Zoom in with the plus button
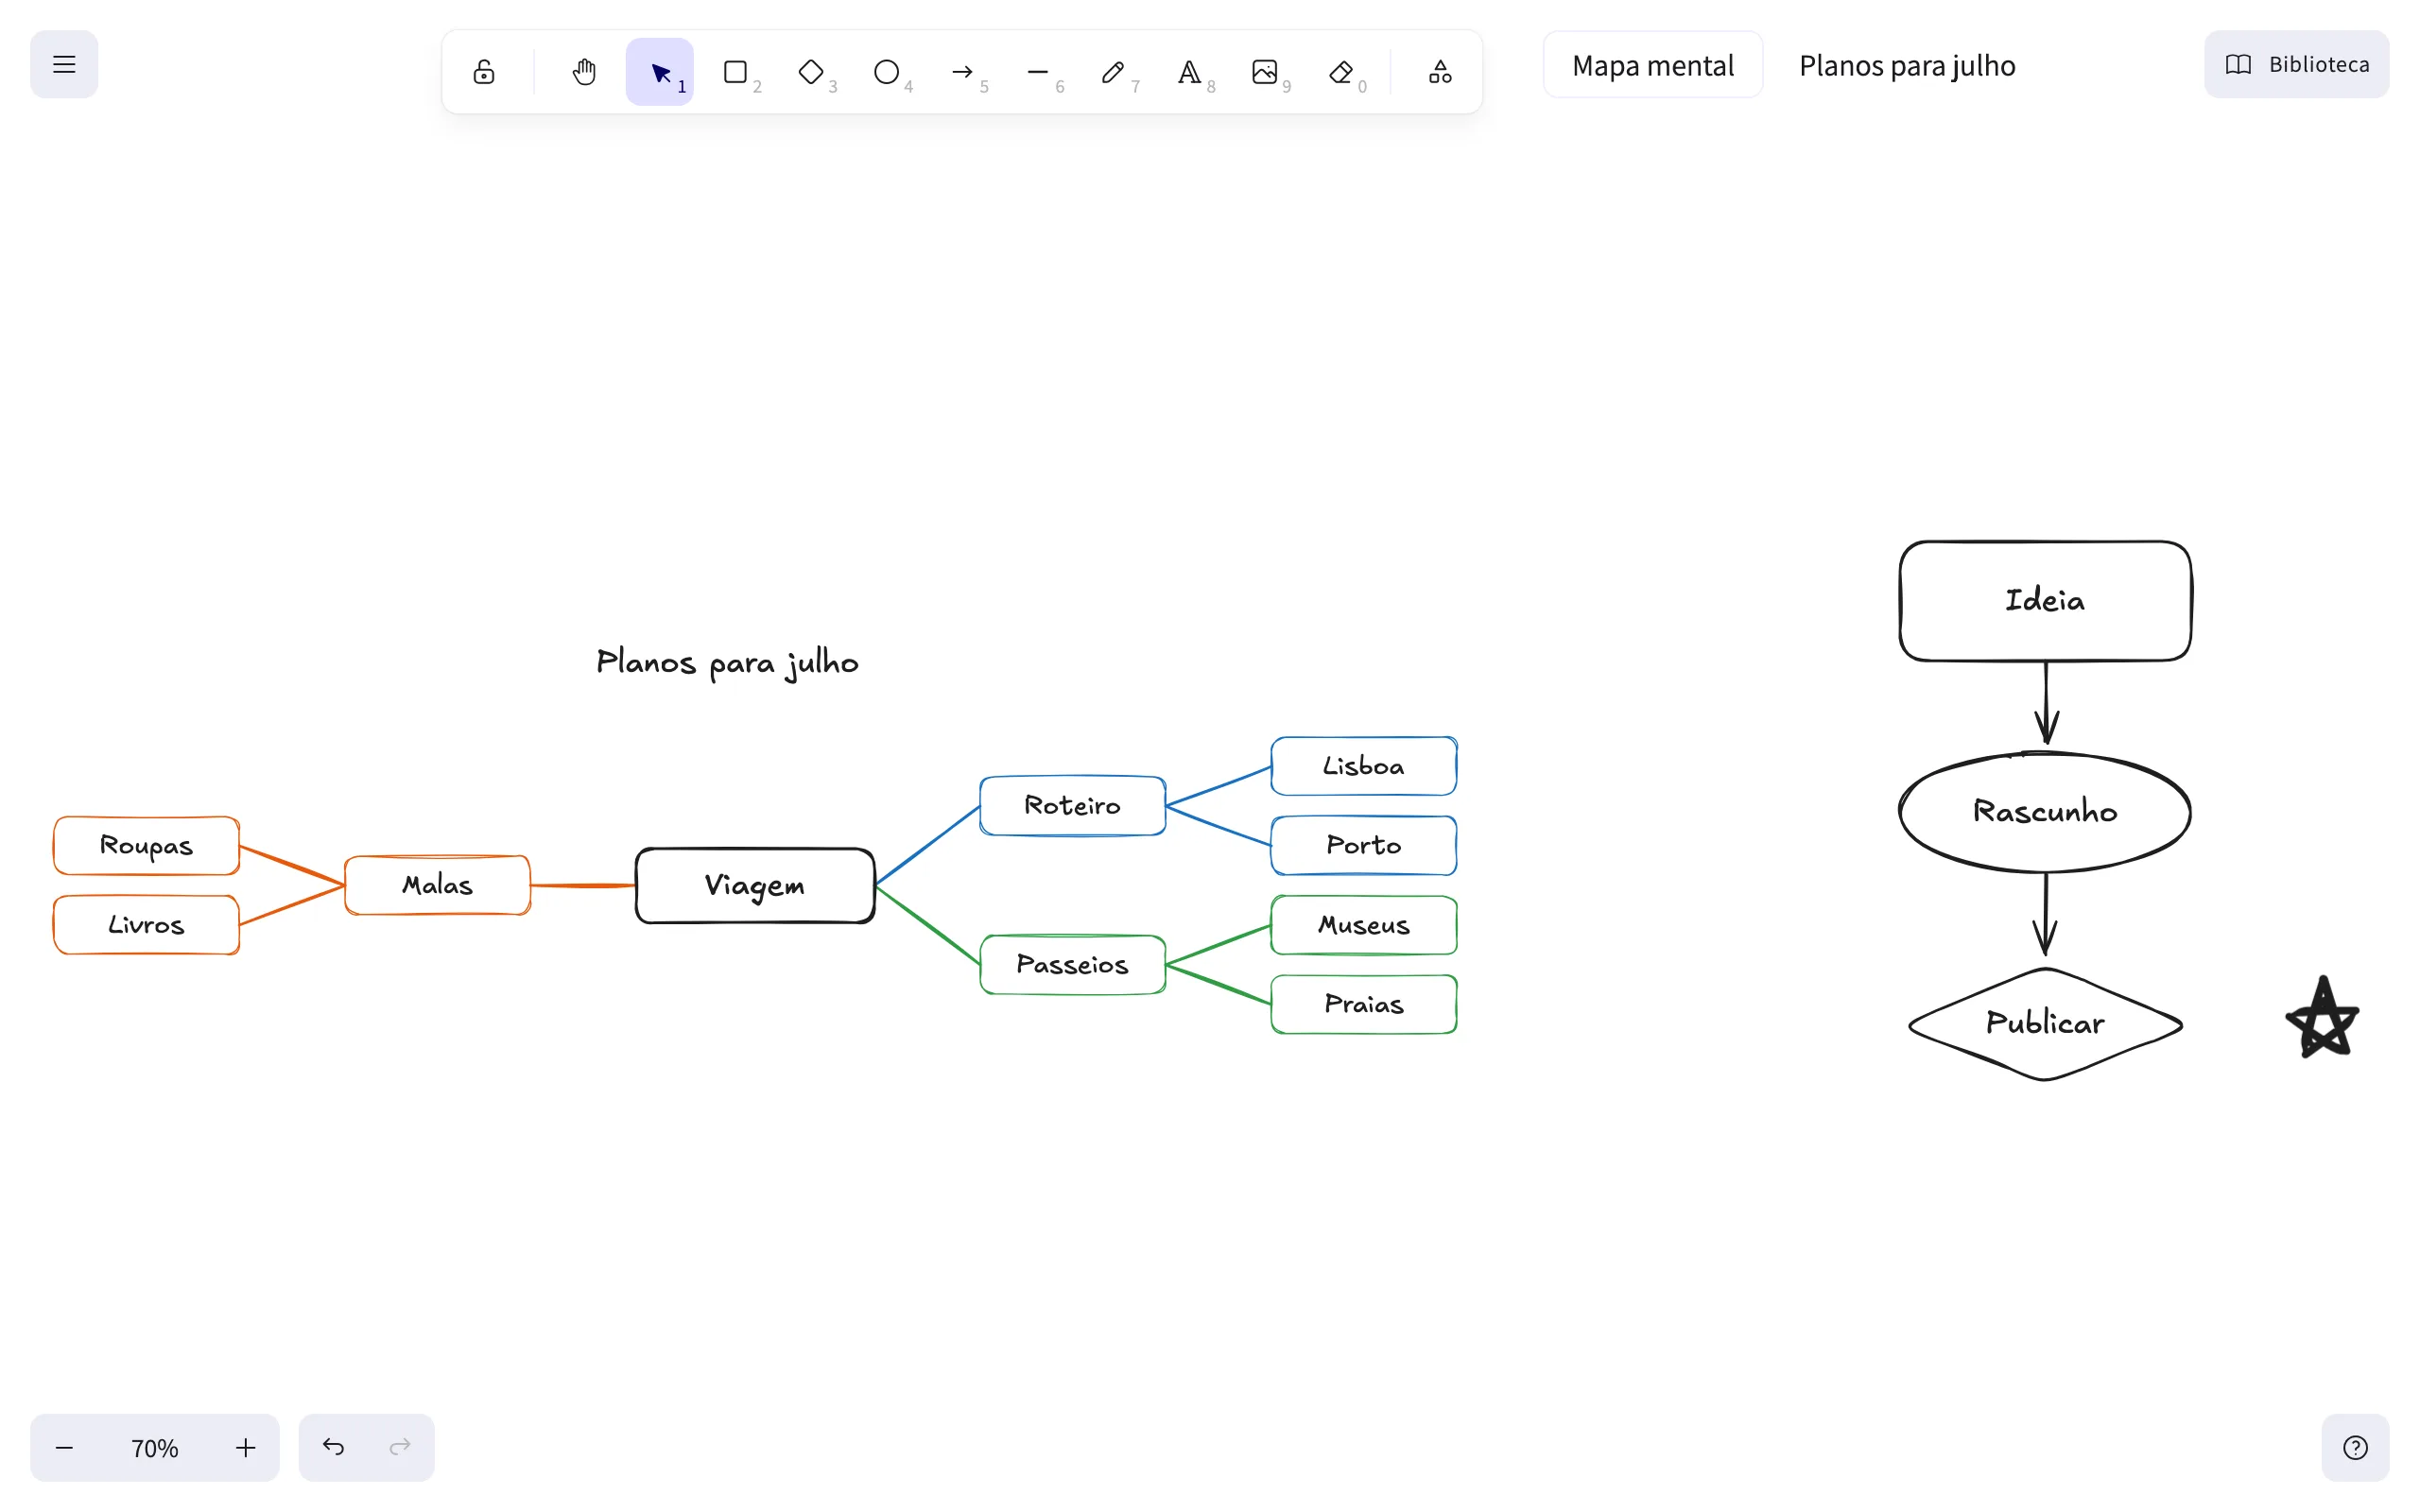Image resolution: width=2420 pixels, height=1512 pixels. 246,1448
